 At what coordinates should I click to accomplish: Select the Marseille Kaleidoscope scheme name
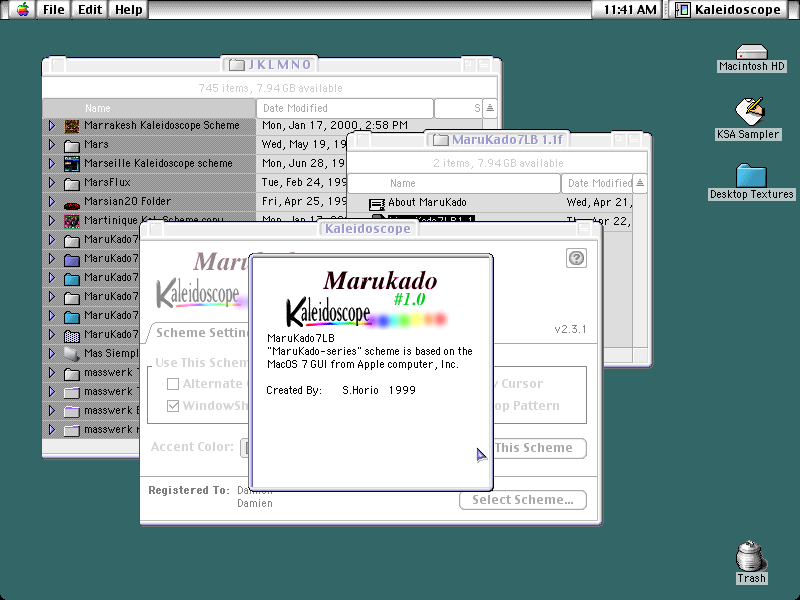click(x=158, y=163)
